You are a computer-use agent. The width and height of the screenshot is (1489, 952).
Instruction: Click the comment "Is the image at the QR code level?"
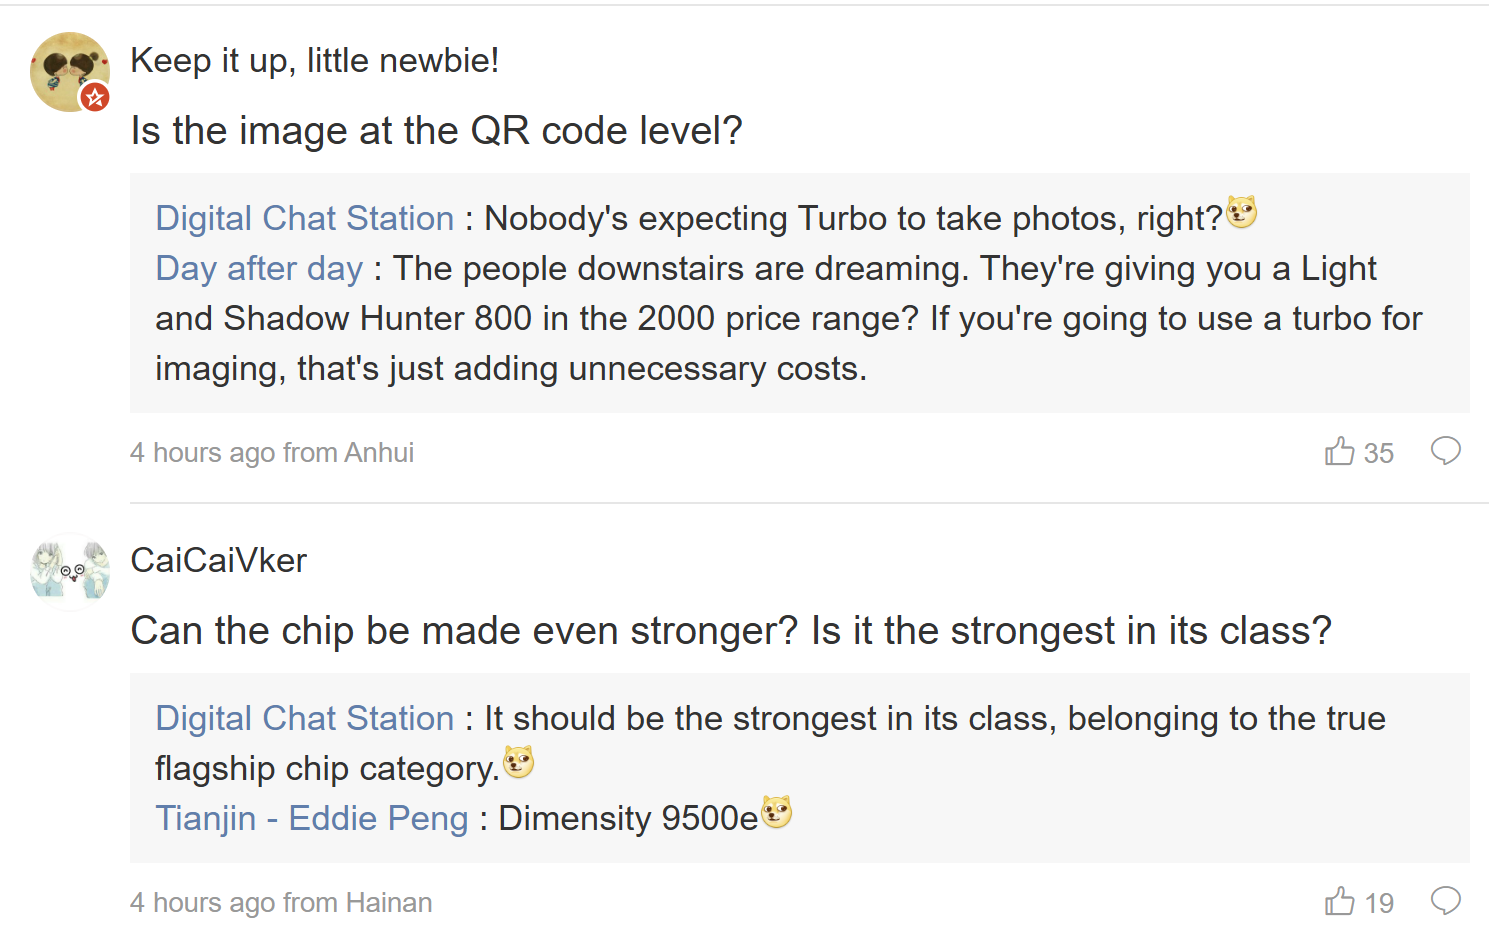click(x=436, y=131)
